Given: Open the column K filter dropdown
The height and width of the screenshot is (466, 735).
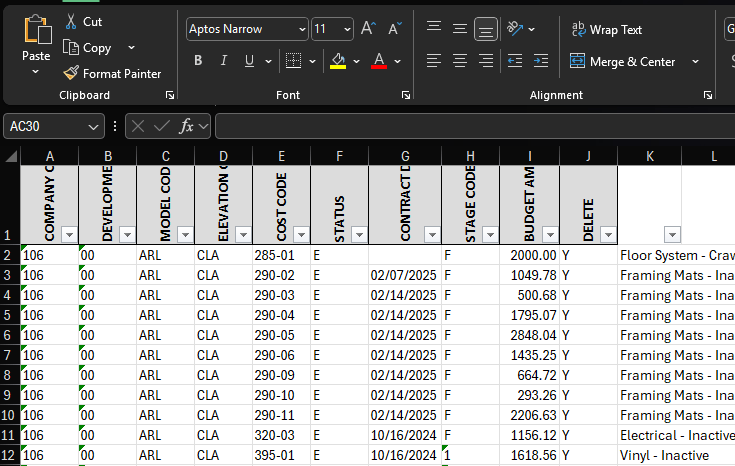Looking at the screenshot, I should pyautogui.click(x=672, y=234).
